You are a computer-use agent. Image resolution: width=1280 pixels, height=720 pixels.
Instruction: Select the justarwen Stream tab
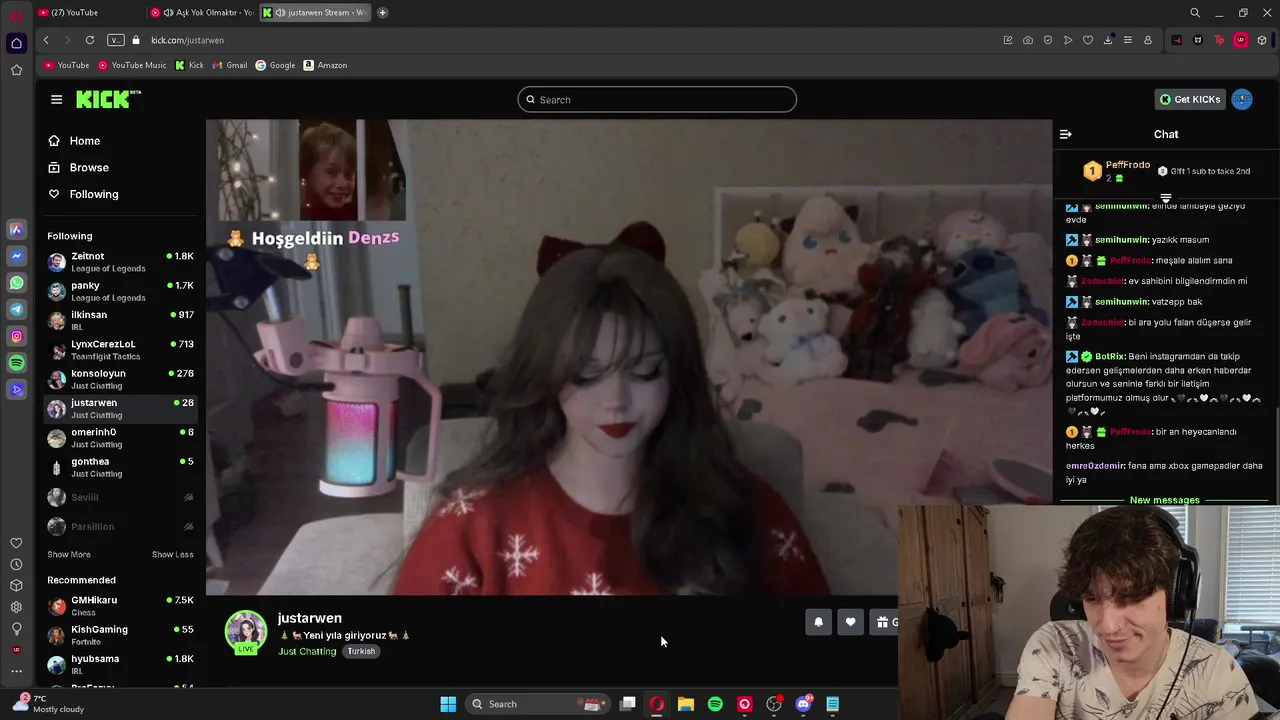[x=315, y=13]
